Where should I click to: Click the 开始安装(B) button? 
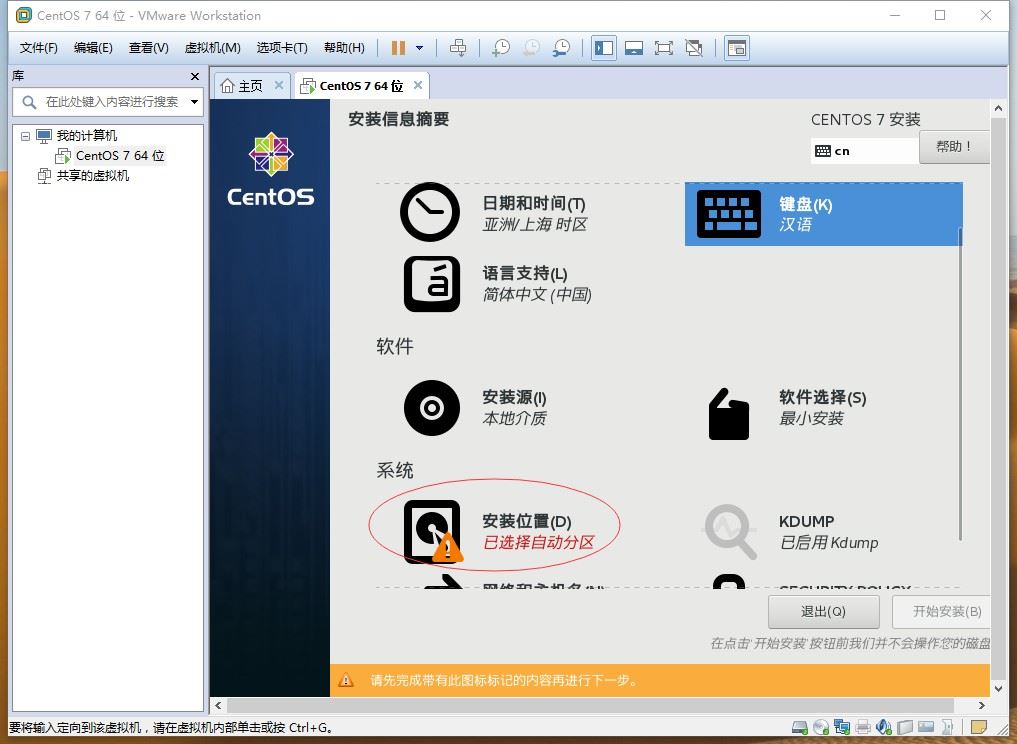pyautogui.click(x=941, y=612)
